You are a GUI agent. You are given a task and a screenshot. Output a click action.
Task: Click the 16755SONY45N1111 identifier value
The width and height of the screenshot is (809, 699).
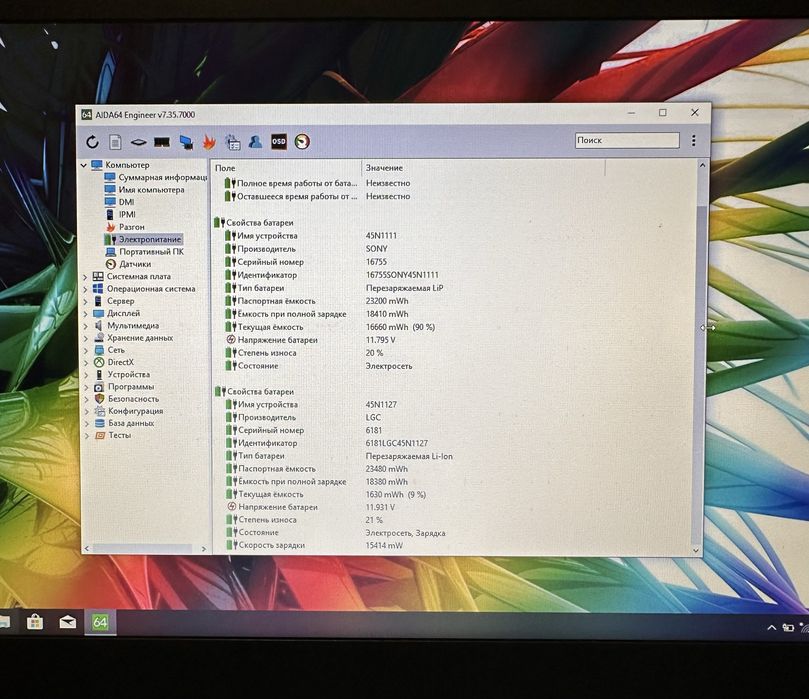tap(402, 275)
